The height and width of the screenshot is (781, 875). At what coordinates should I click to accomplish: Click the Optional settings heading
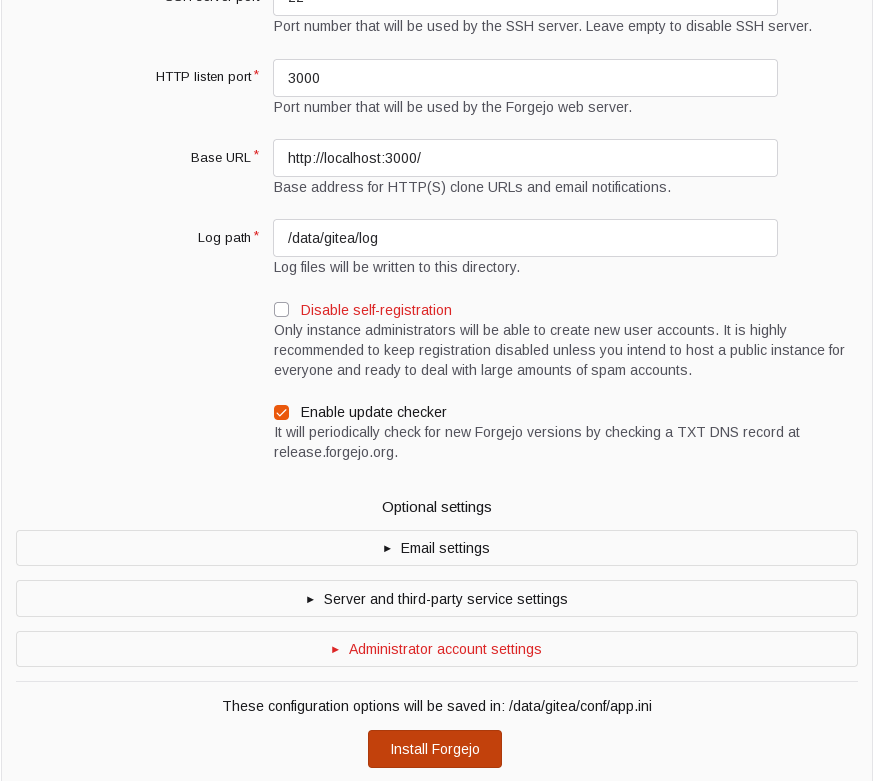[437, 507]
